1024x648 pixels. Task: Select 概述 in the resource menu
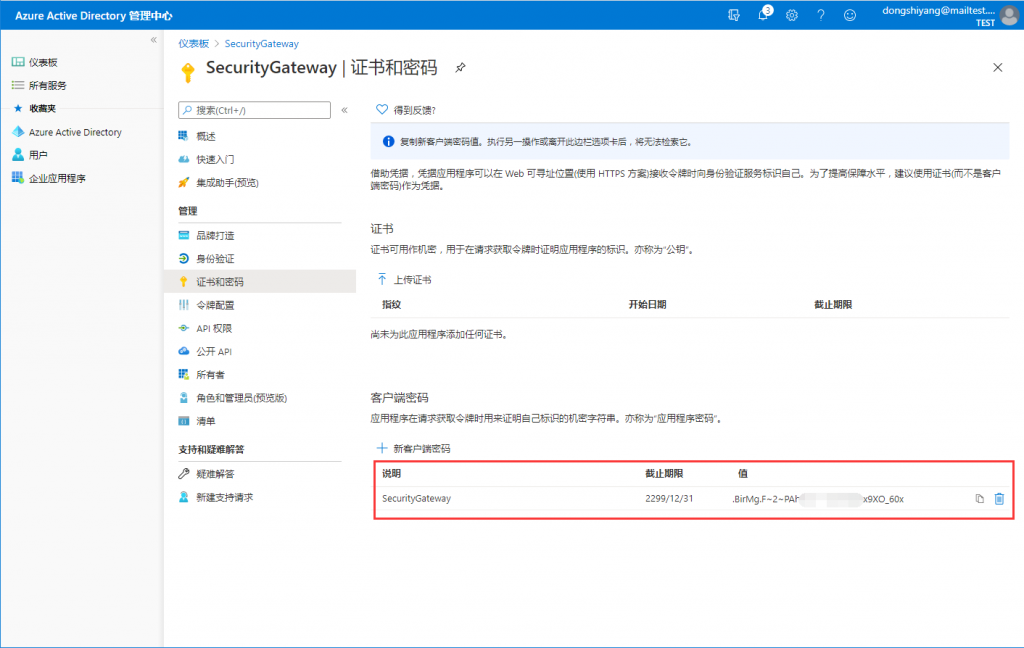pyautogui.click(x=206, y=136)
